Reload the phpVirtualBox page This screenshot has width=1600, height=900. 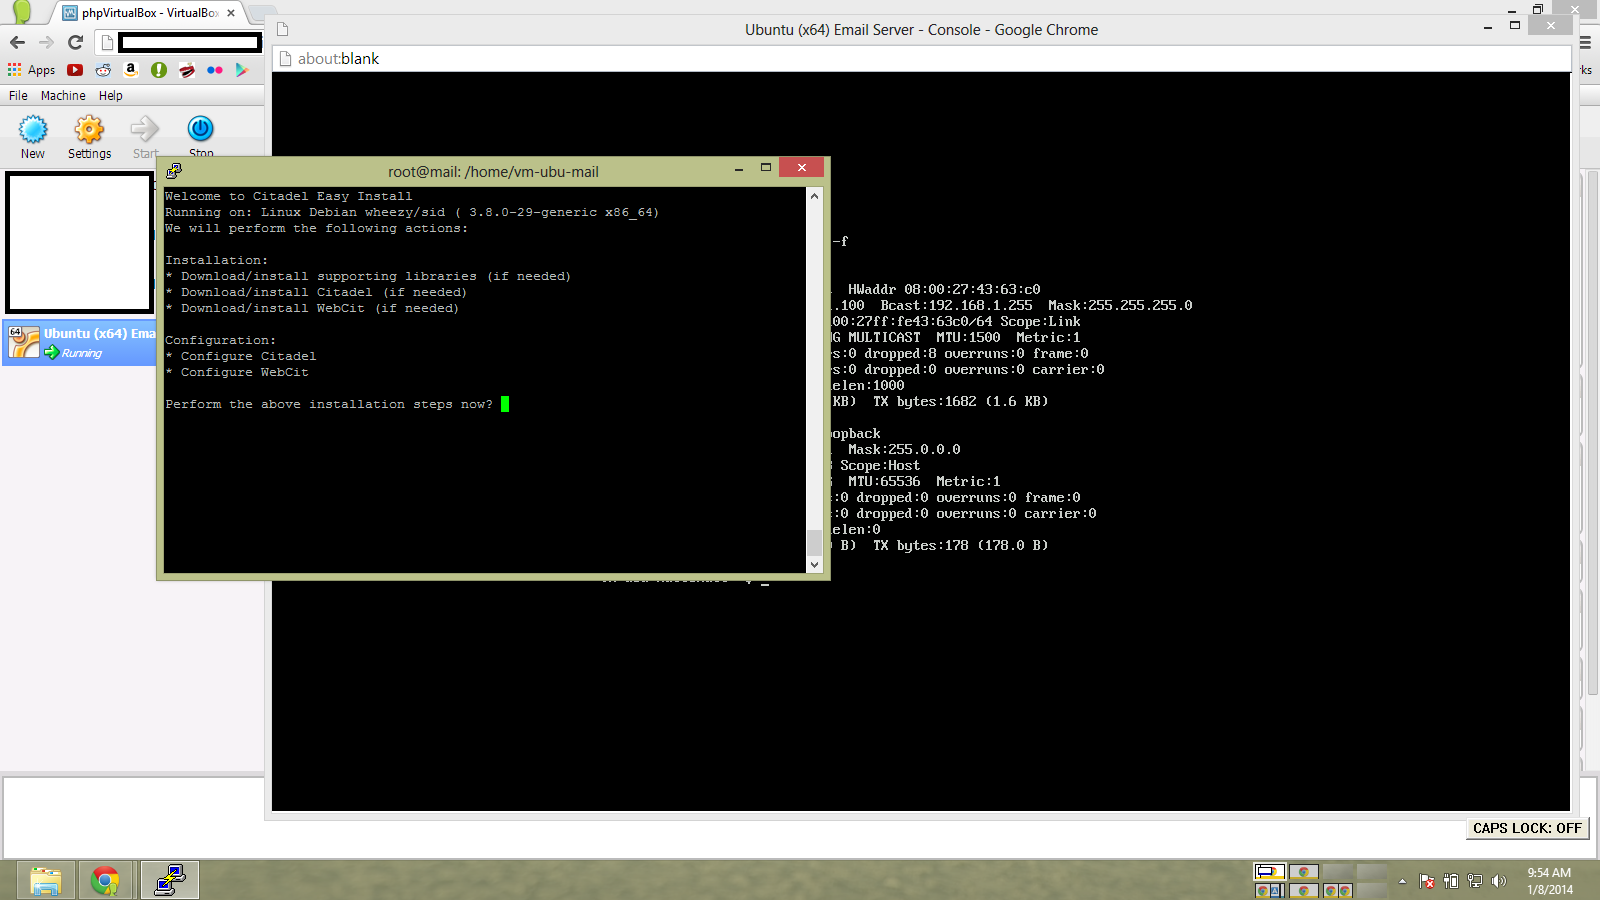pyautogui.click(x=75, y=42)
